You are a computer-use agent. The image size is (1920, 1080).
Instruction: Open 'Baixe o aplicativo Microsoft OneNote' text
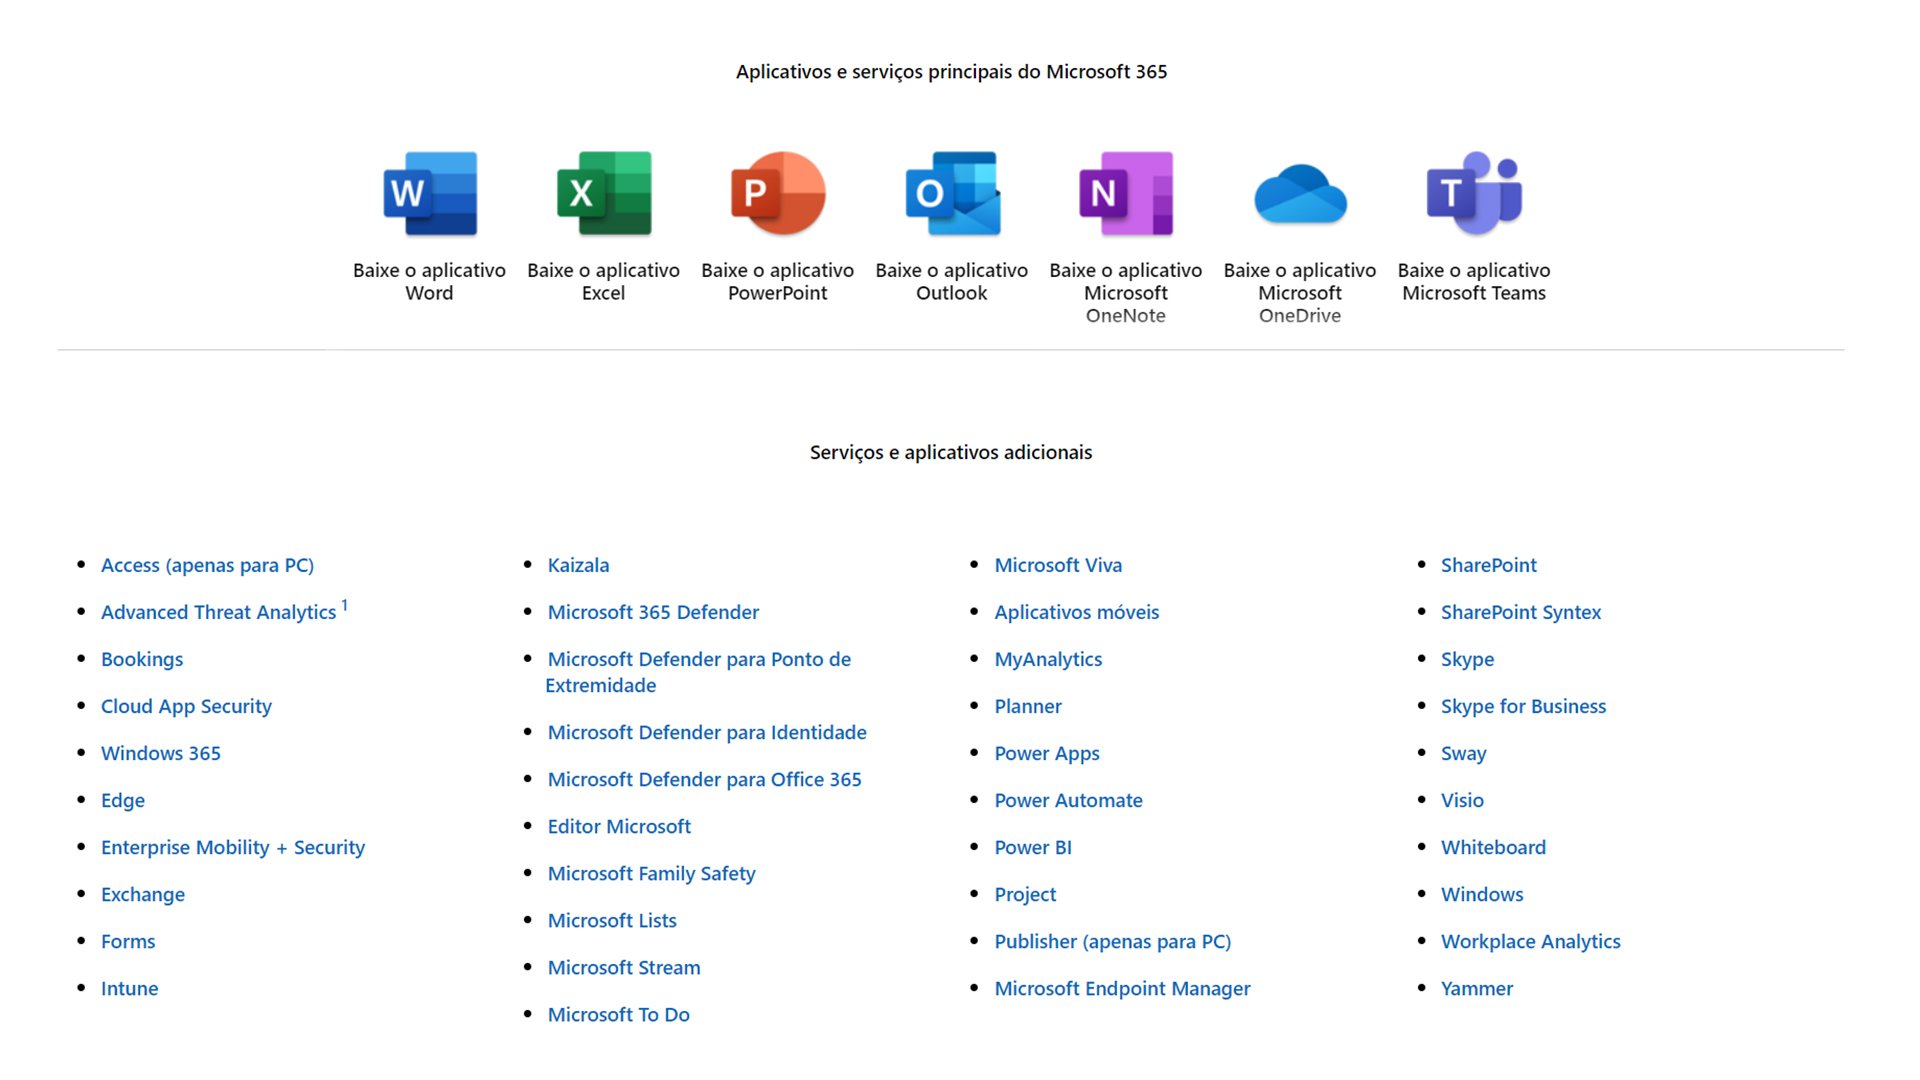pos(1125,292)
